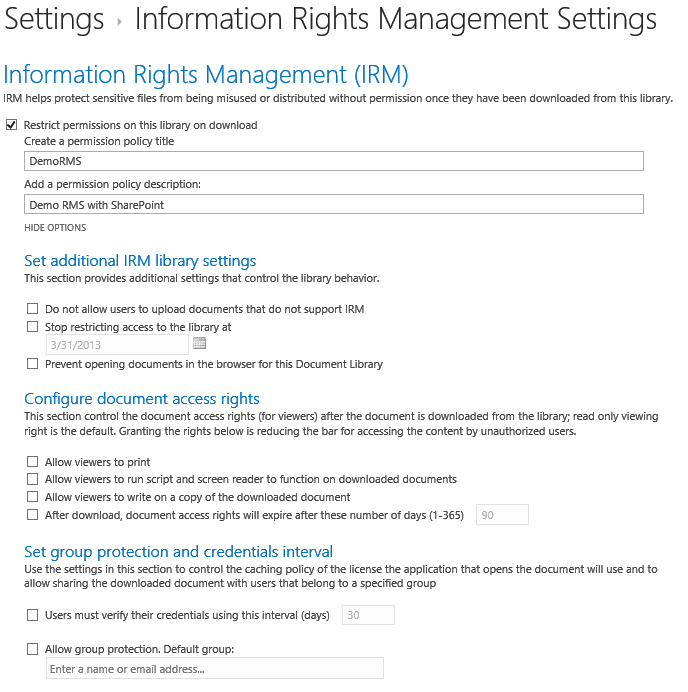Enable document access rights expiration checkbox
Viewport: 688px width, 692px height.
pyautogui.click(x=33, y=515)
